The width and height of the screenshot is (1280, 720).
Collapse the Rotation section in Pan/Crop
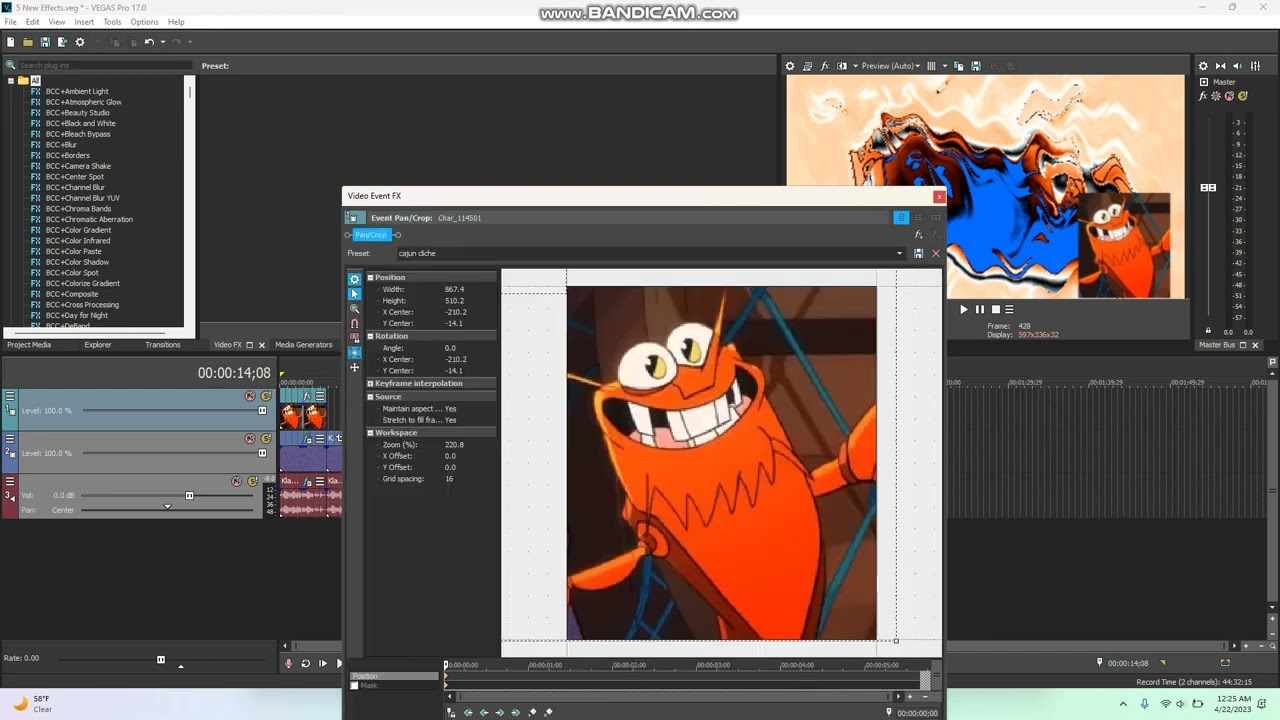[370, 336]
